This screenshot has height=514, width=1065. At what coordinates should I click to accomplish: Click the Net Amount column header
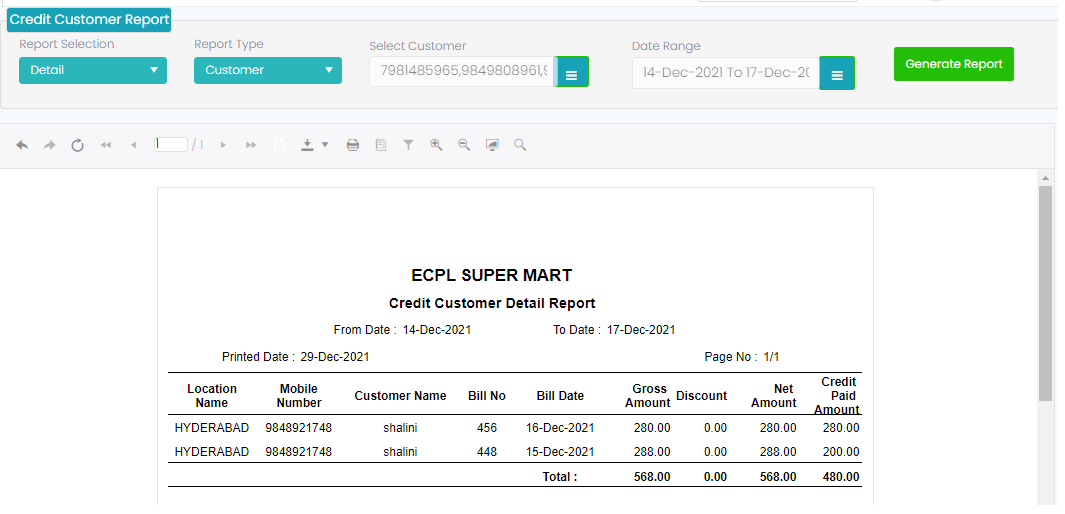point(774,396)
